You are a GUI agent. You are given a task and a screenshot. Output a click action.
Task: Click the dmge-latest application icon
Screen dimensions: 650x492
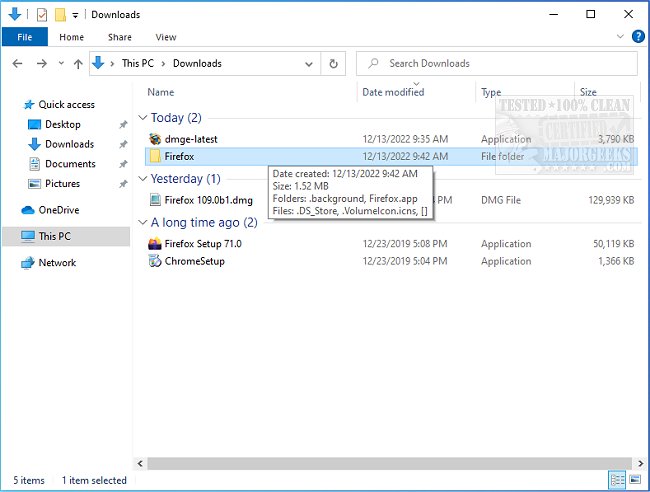[x=155, y=139]
